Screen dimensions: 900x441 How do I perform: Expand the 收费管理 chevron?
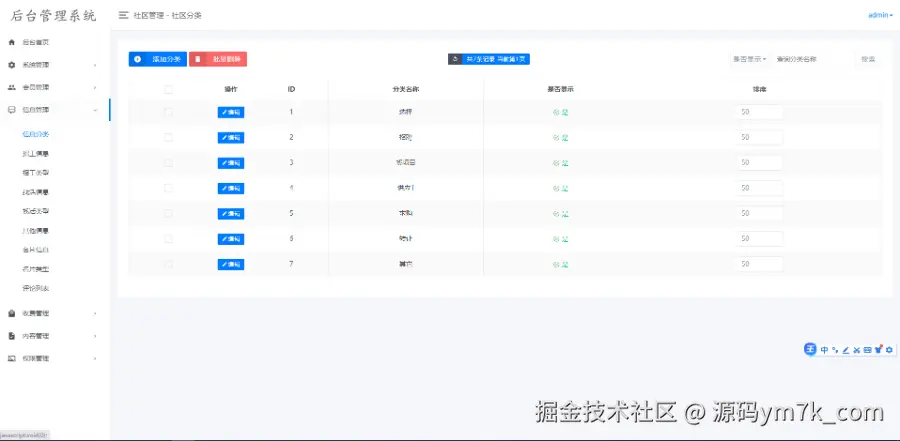coord(95,314)
